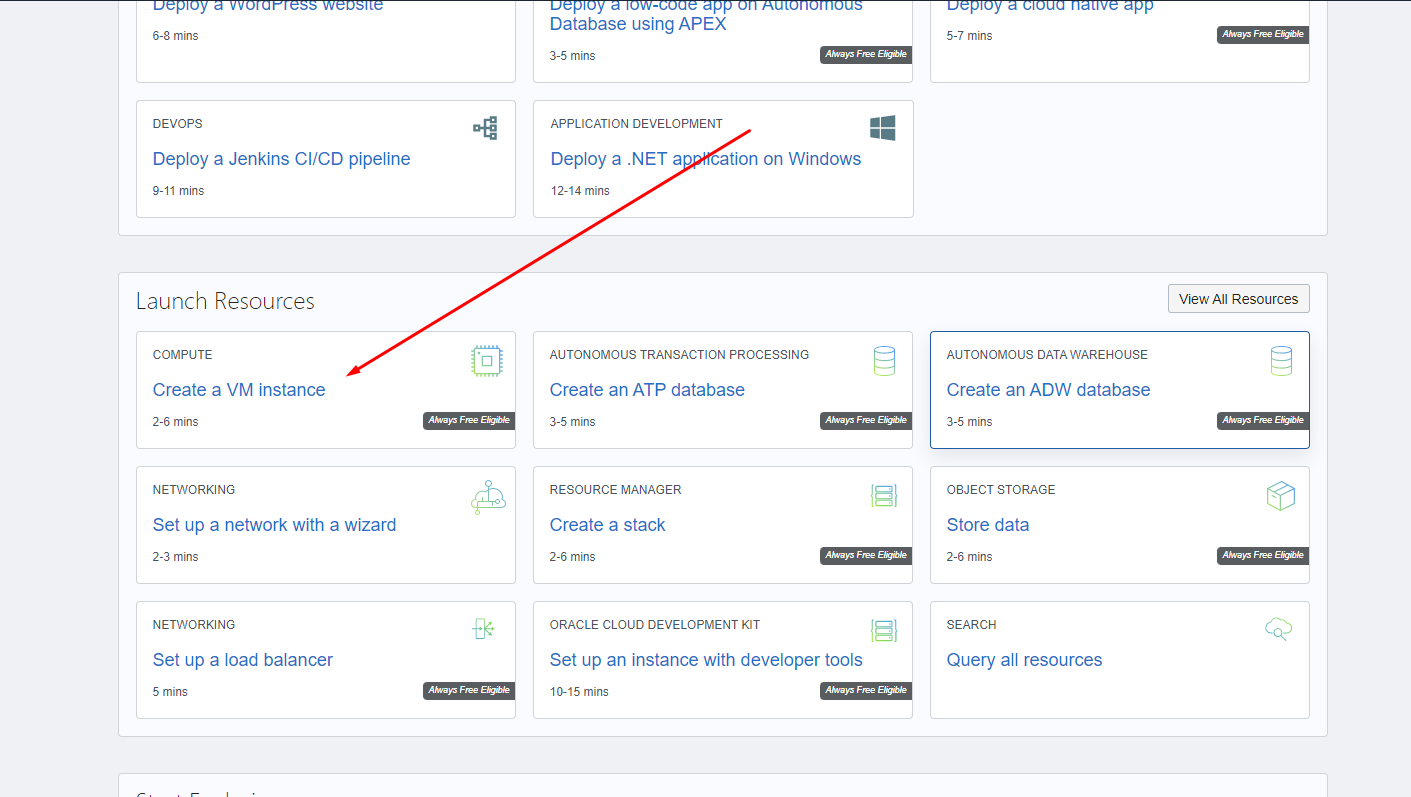1411x797 pixels.
Task: Click the Always Free Eligible badge on the load balancer card
Action: pyautogui.click(x=469, y=690)
